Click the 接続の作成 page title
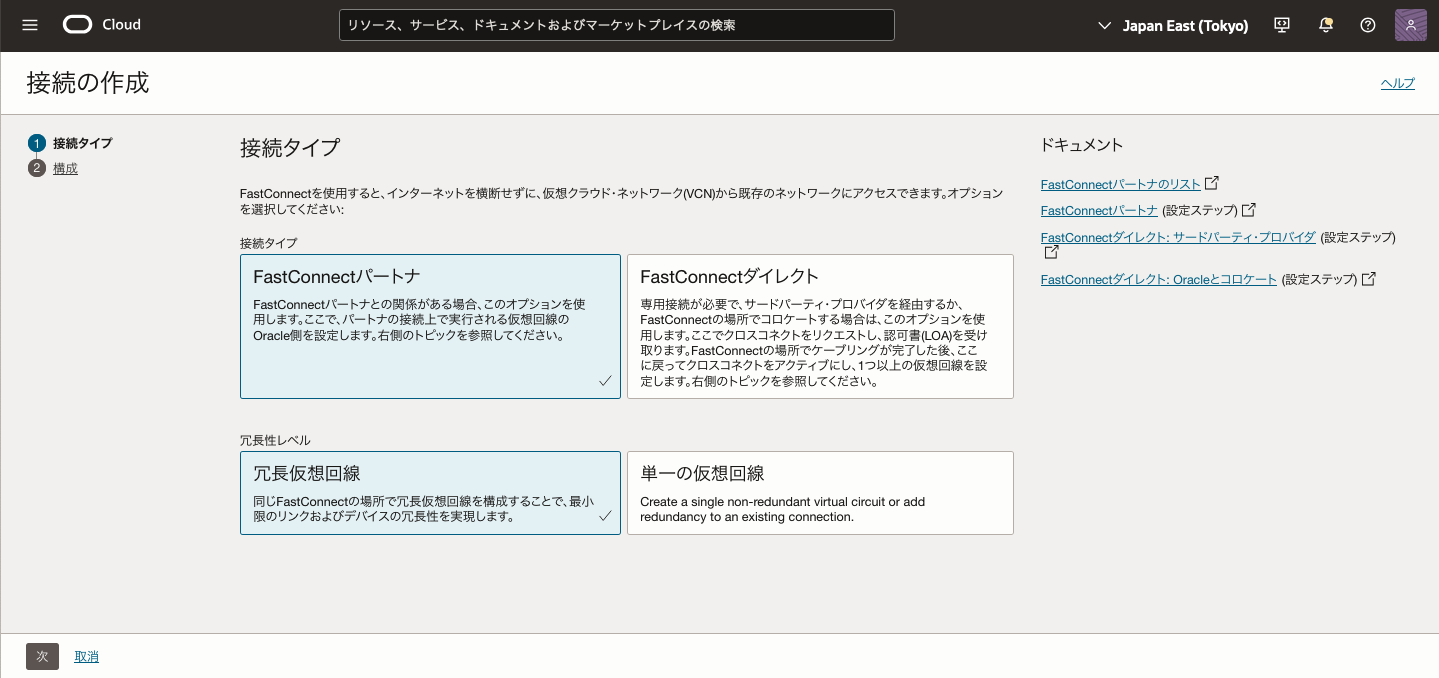Viewport: 1439px width, 678px height. click(x=88, y=83)
